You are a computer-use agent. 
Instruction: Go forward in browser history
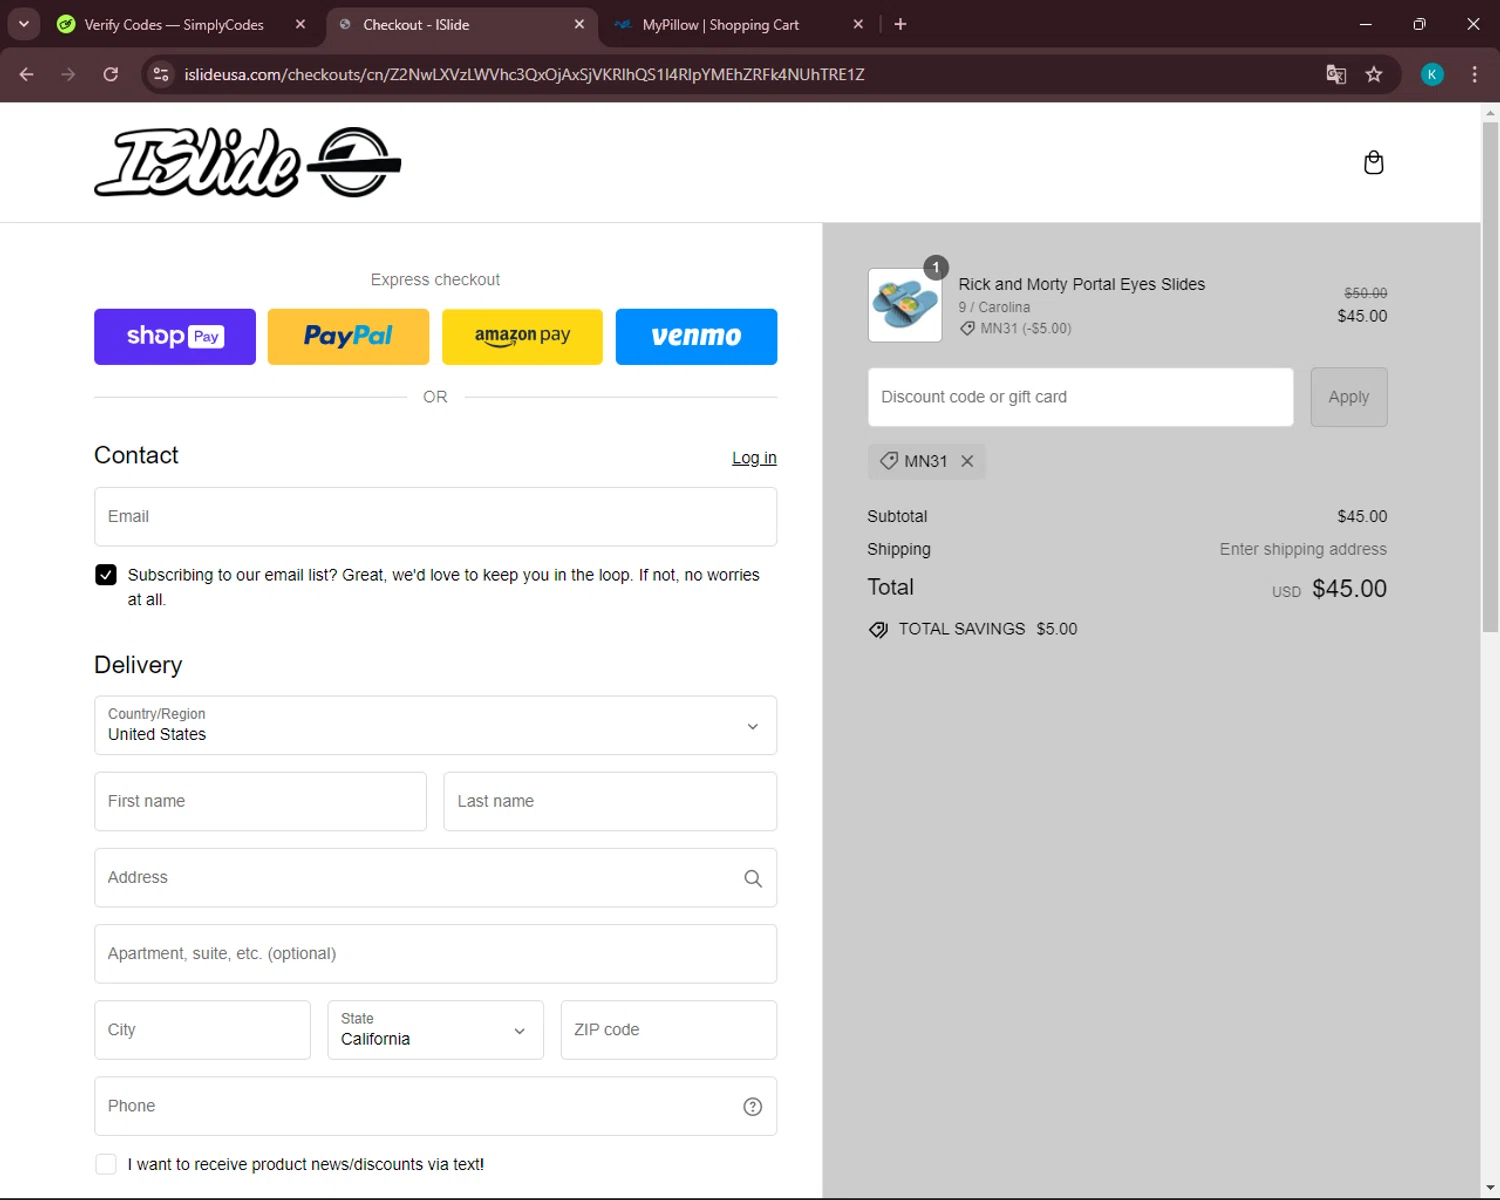pyautogui.click(x=68, y=74)
